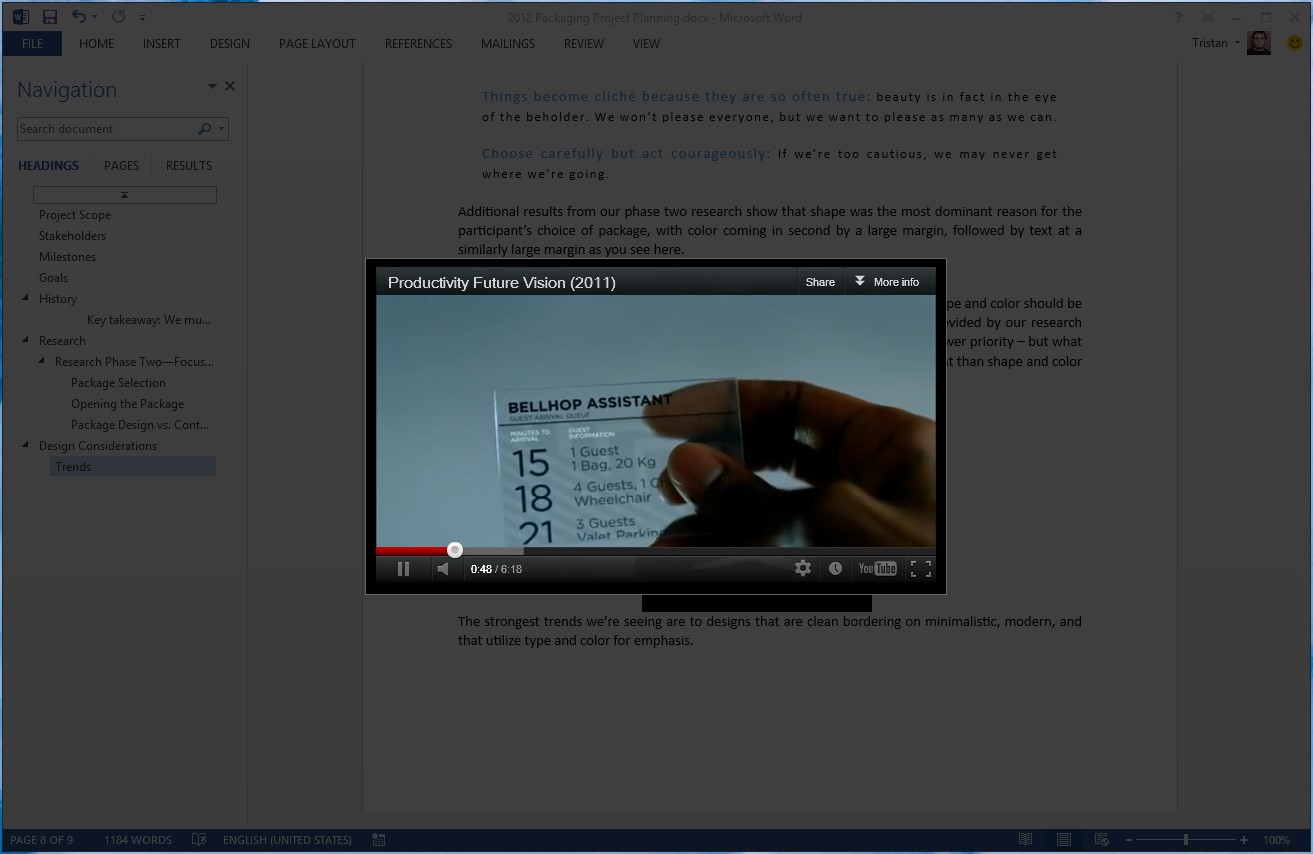Undo the last action from Quick Access Toolbar
This screenshot has width=1313, height=854.
[x=77, y=16]
